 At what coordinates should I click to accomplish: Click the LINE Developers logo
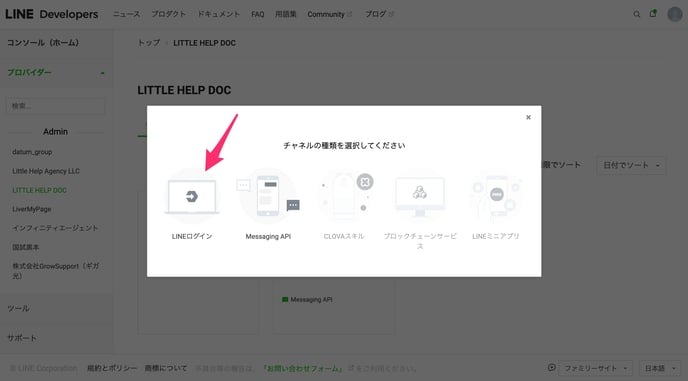(52, 14)
